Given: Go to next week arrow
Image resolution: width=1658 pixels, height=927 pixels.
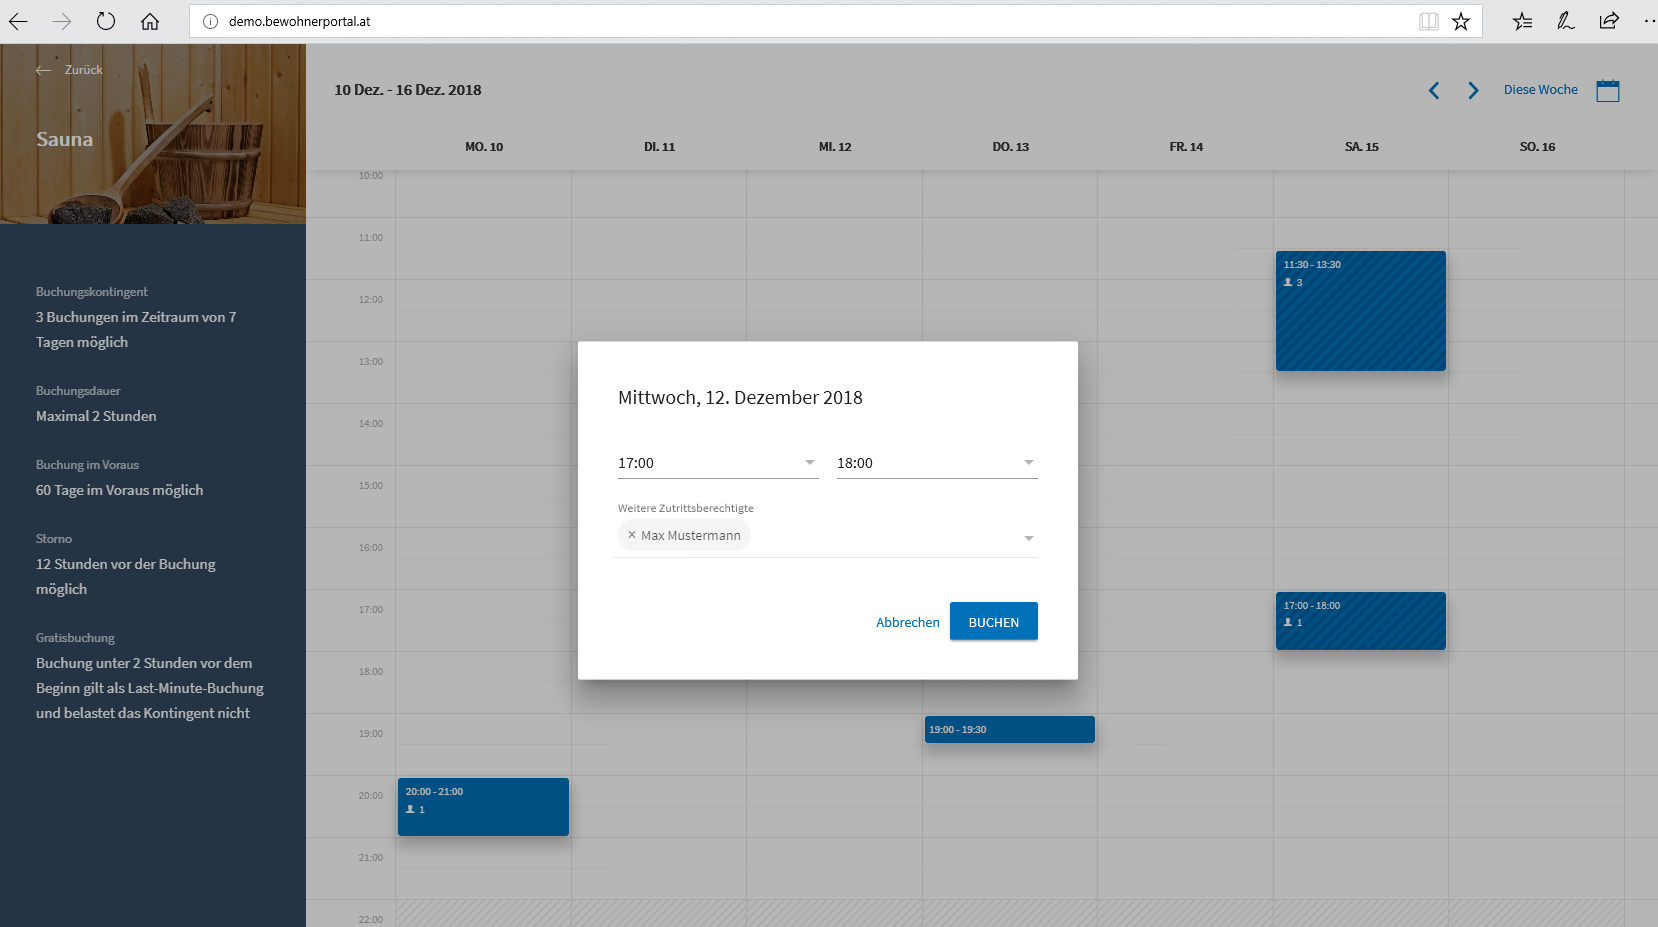Looking at the screenshot, I should click(x=1473, y=90).
